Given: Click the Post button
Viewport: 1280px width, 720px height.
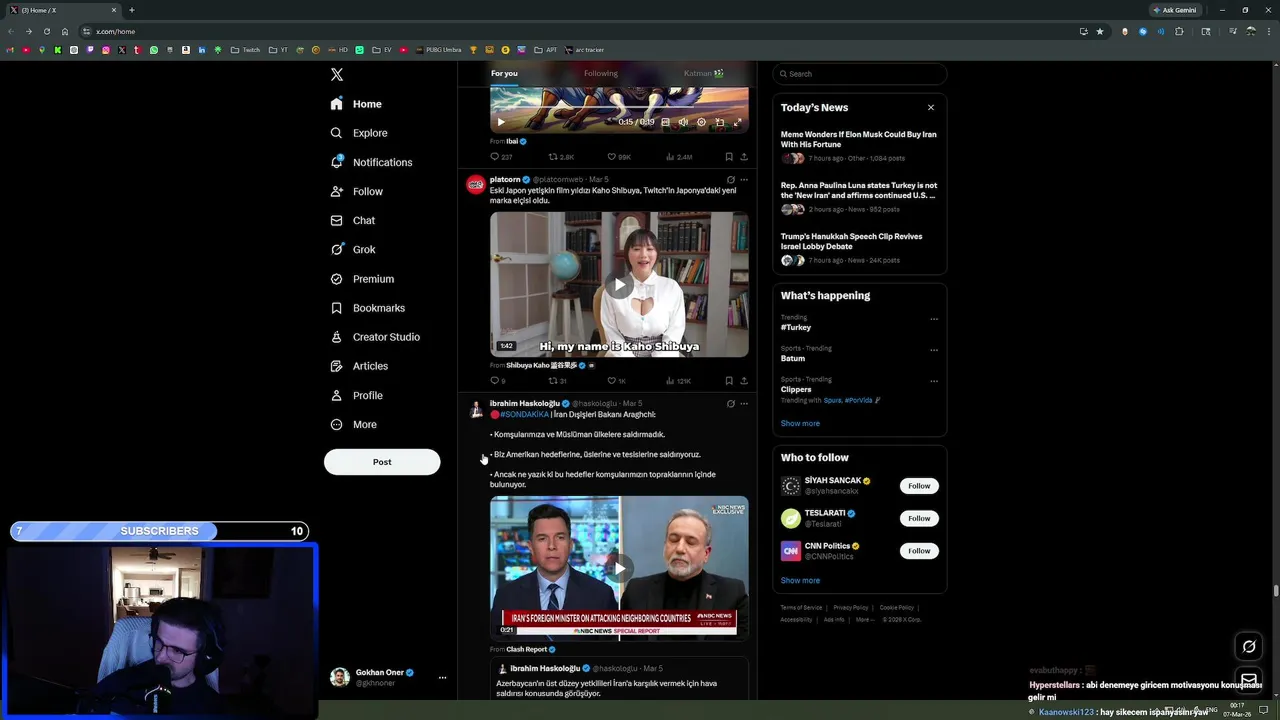Looking at the screenshot, I should tap(382, 462).
